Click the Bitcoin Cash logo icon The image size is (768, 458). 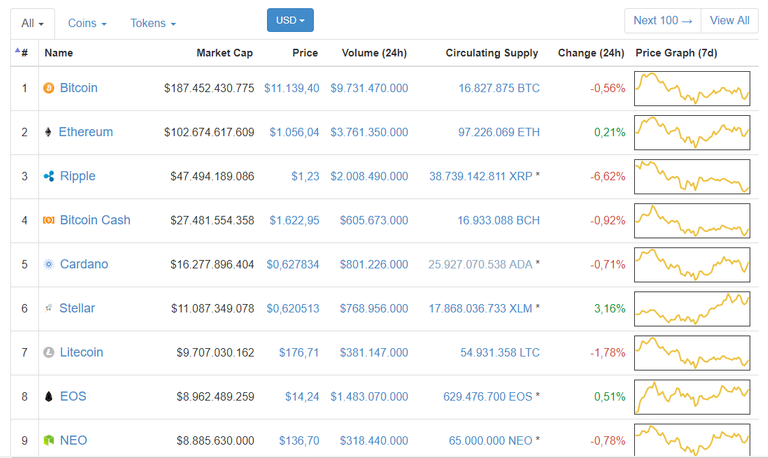[48, 220]
